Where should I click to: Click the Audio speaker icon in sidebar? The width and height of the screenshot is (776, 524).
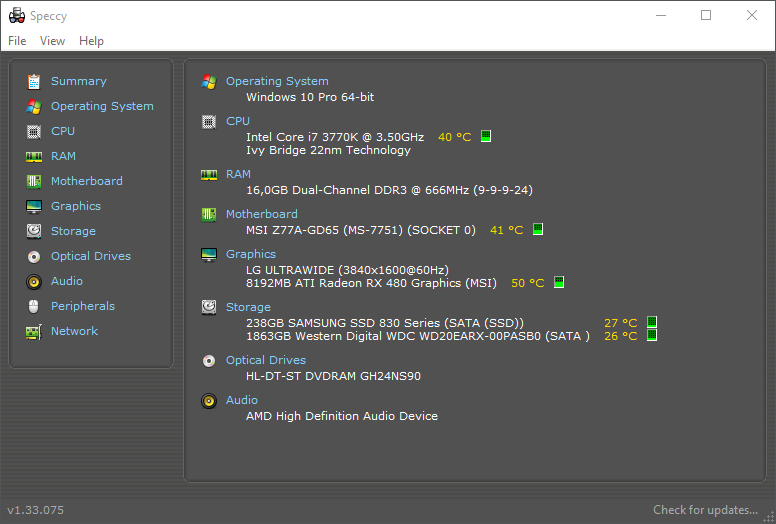click(34, 282)
